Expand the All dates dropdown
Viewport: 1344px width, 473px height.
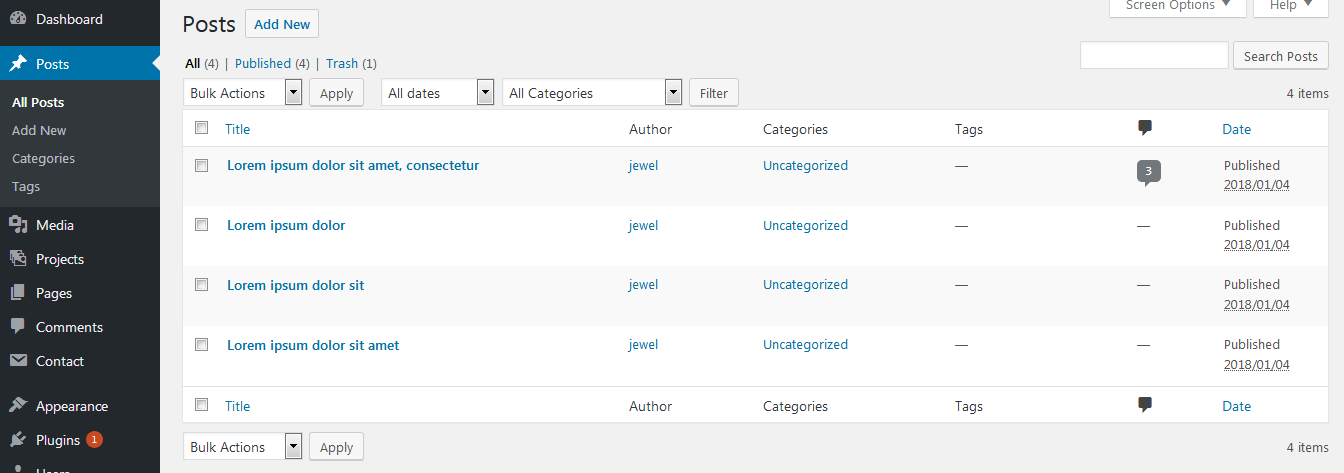coord(438,93)
